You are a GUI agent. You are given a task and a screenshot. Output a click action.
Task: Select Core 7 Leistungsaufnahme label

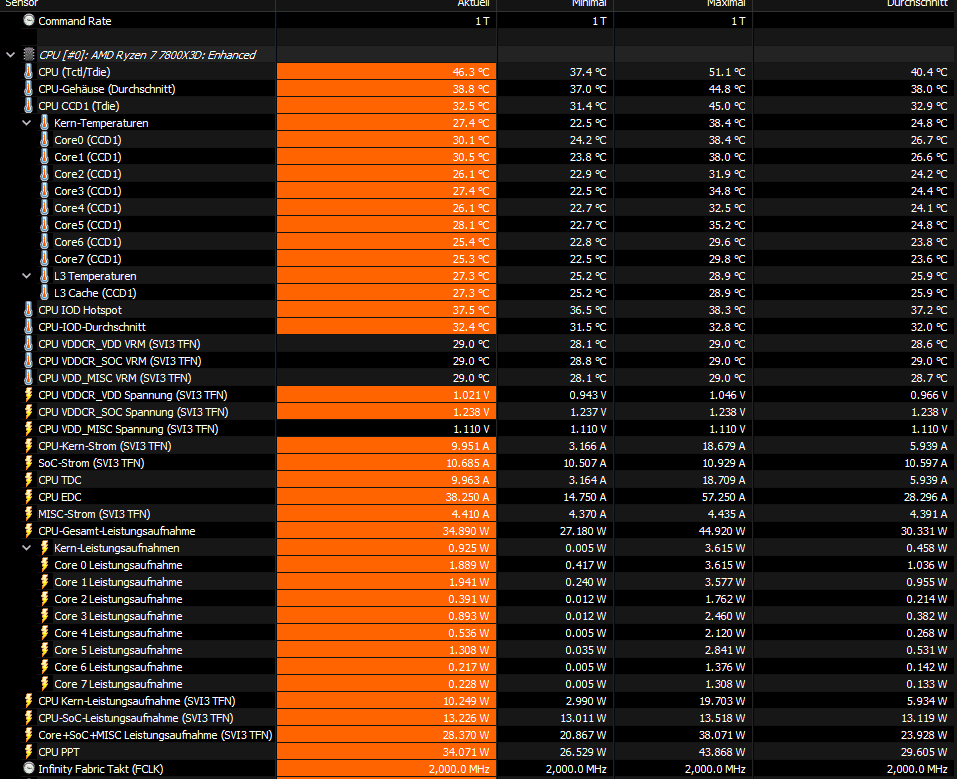tap(118, 684)
